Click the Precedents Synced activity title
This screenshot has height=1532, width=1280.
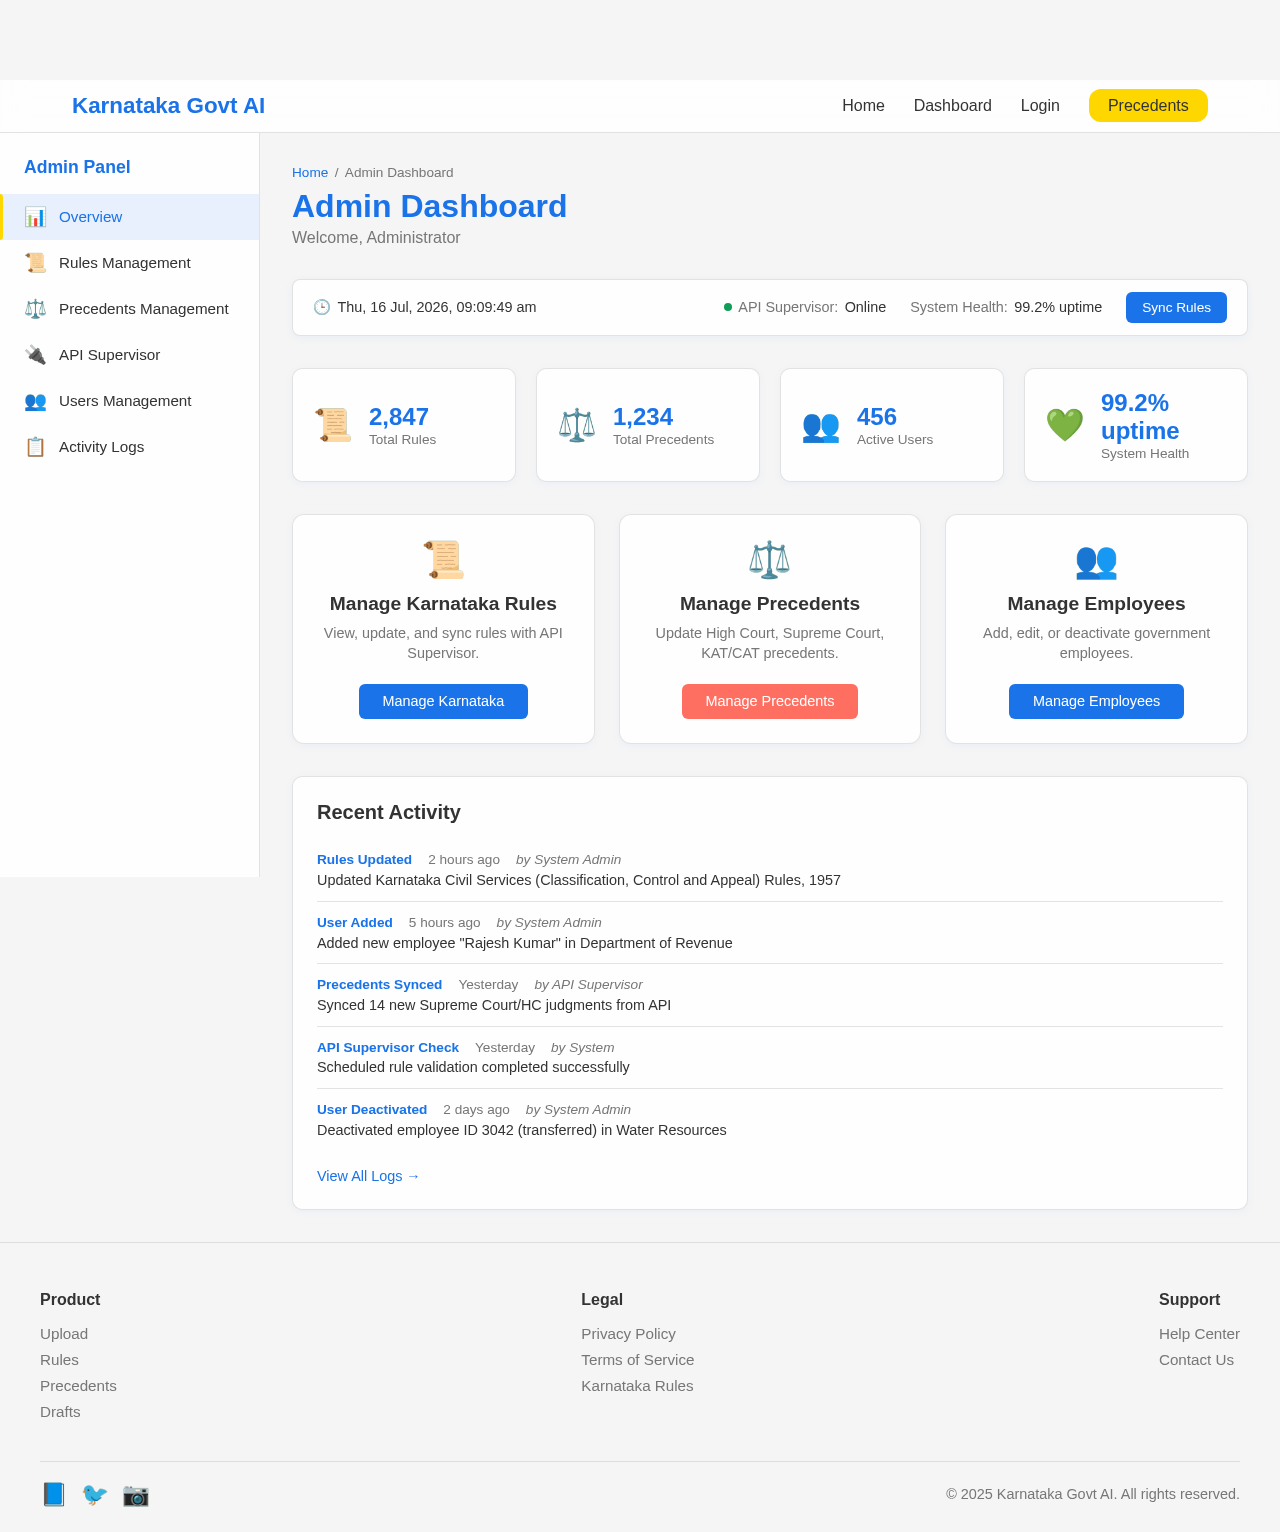pyautogui.click(x=379, y=985)
